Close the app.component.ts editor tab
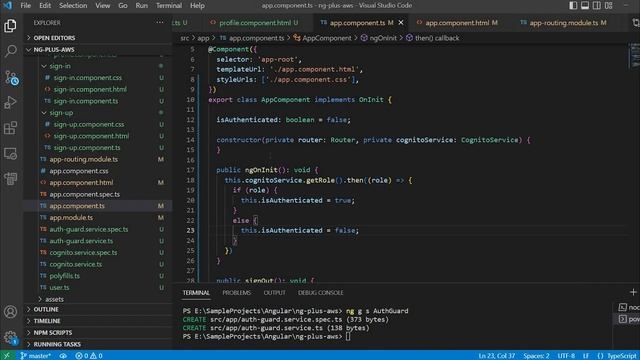The image size is (640, 360). click(401, 23)
